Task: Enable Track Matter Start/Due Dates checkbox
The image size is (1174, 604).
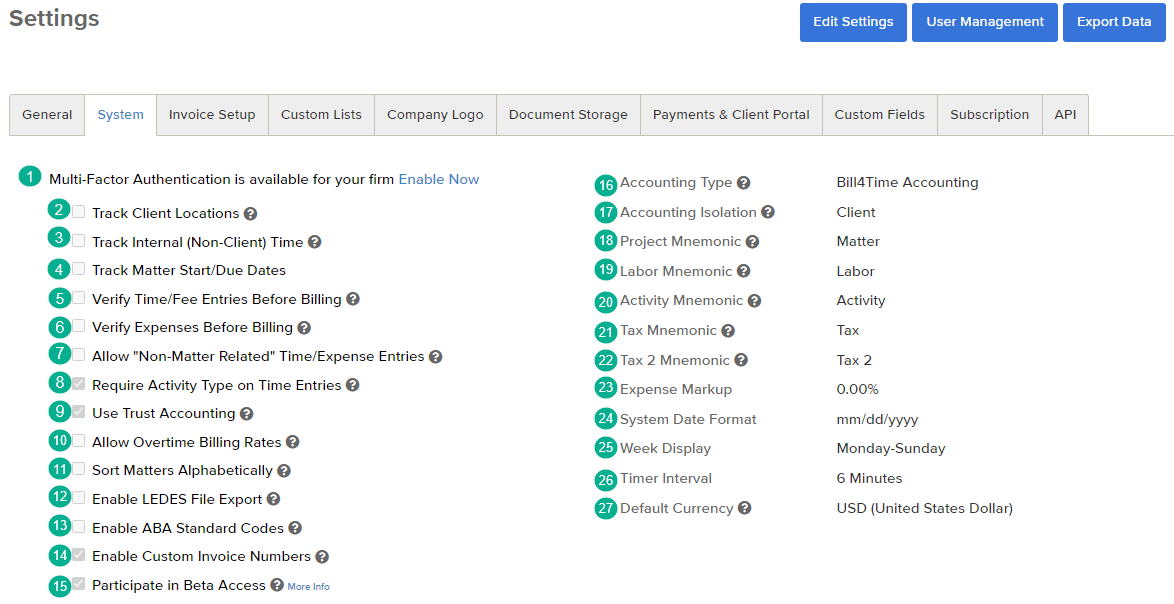Action: (x=79, y=269)
